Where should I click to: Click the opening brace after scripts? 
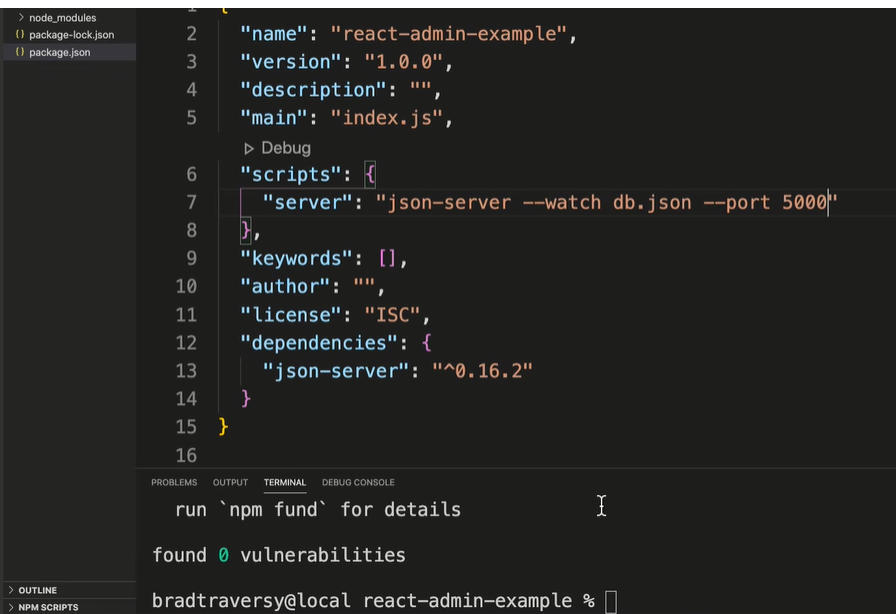[370, 174]
